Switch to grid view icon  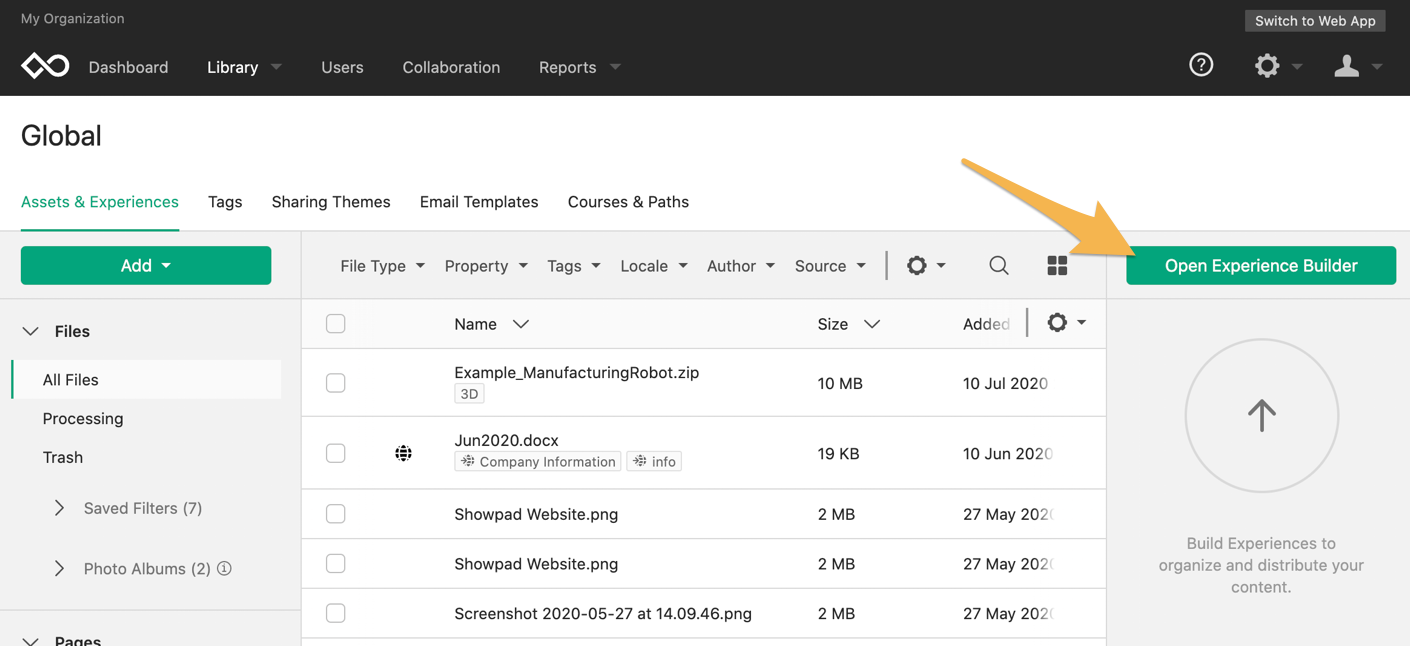tap(1057, 265)
